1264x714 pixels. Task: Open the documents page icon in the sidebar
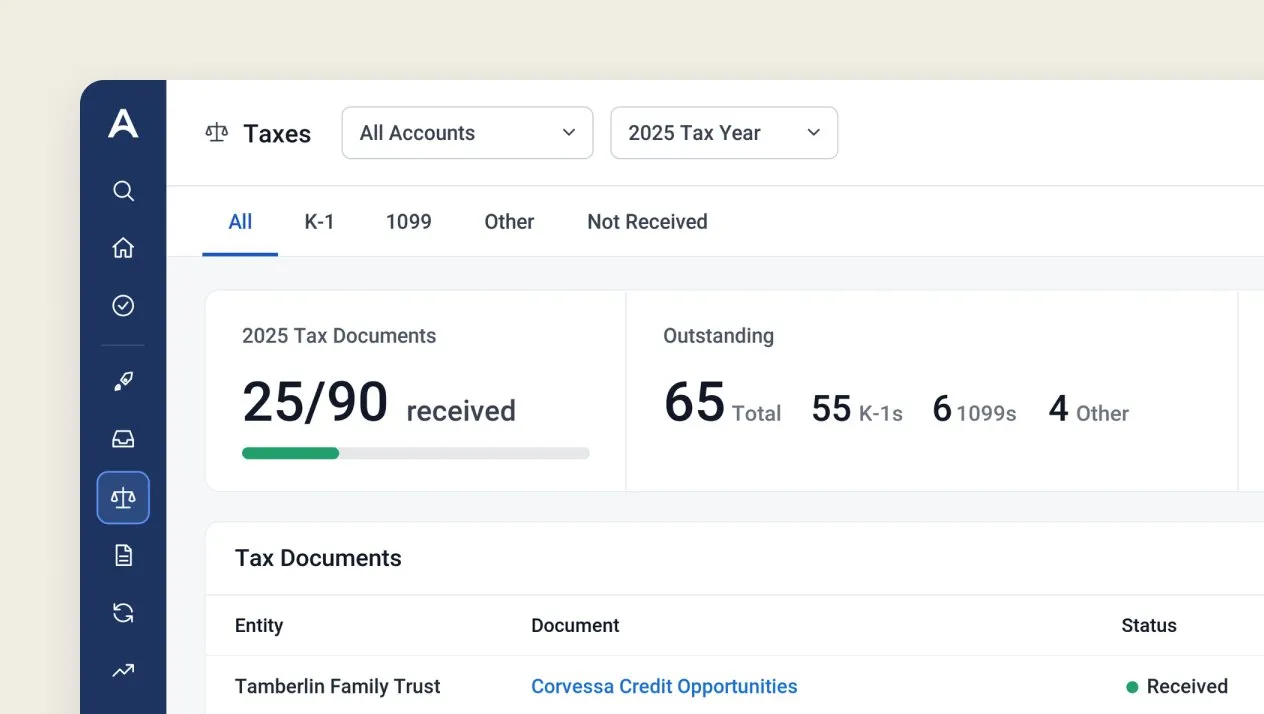pos(123,555)
